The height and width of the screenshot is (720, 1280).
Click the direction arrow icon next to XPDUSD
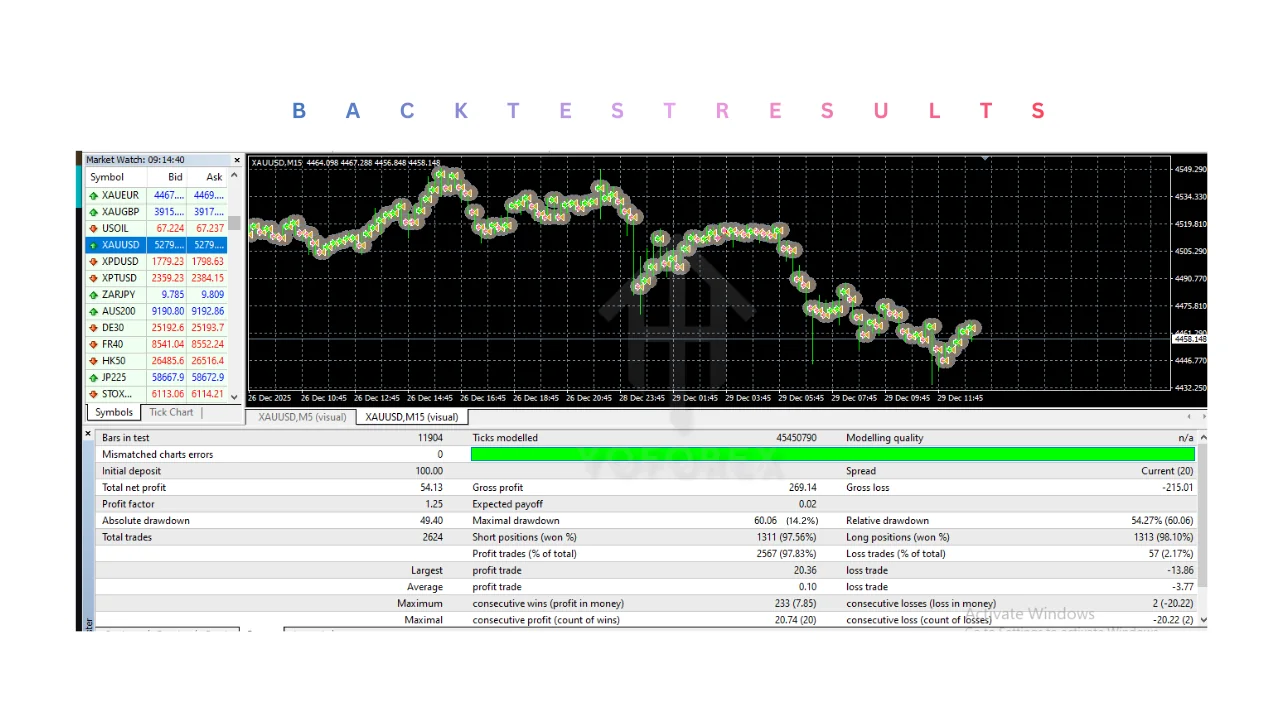click(94, 261)
